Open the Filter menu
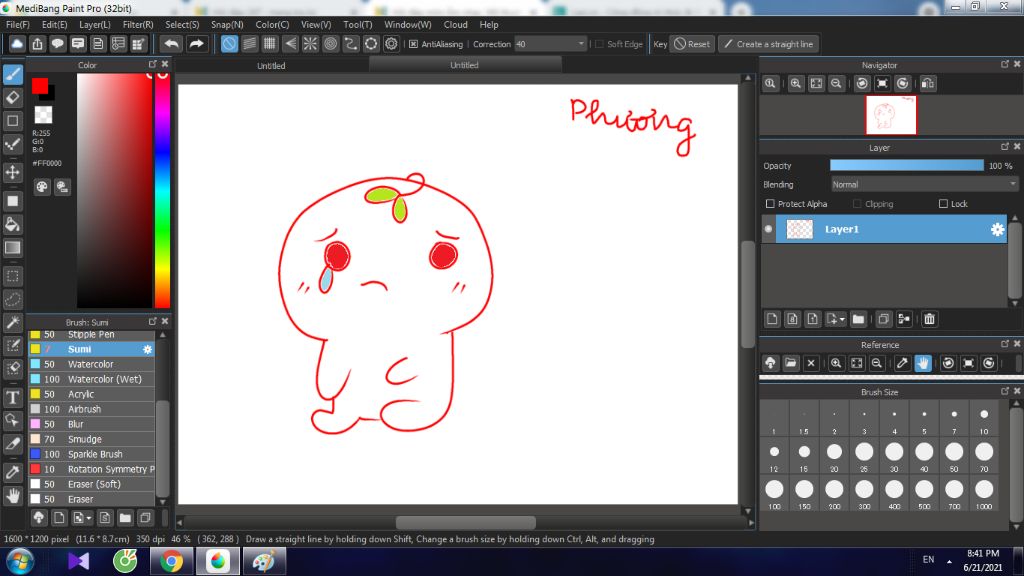This screenshot has height=576, width=1024. pos(138,24)
